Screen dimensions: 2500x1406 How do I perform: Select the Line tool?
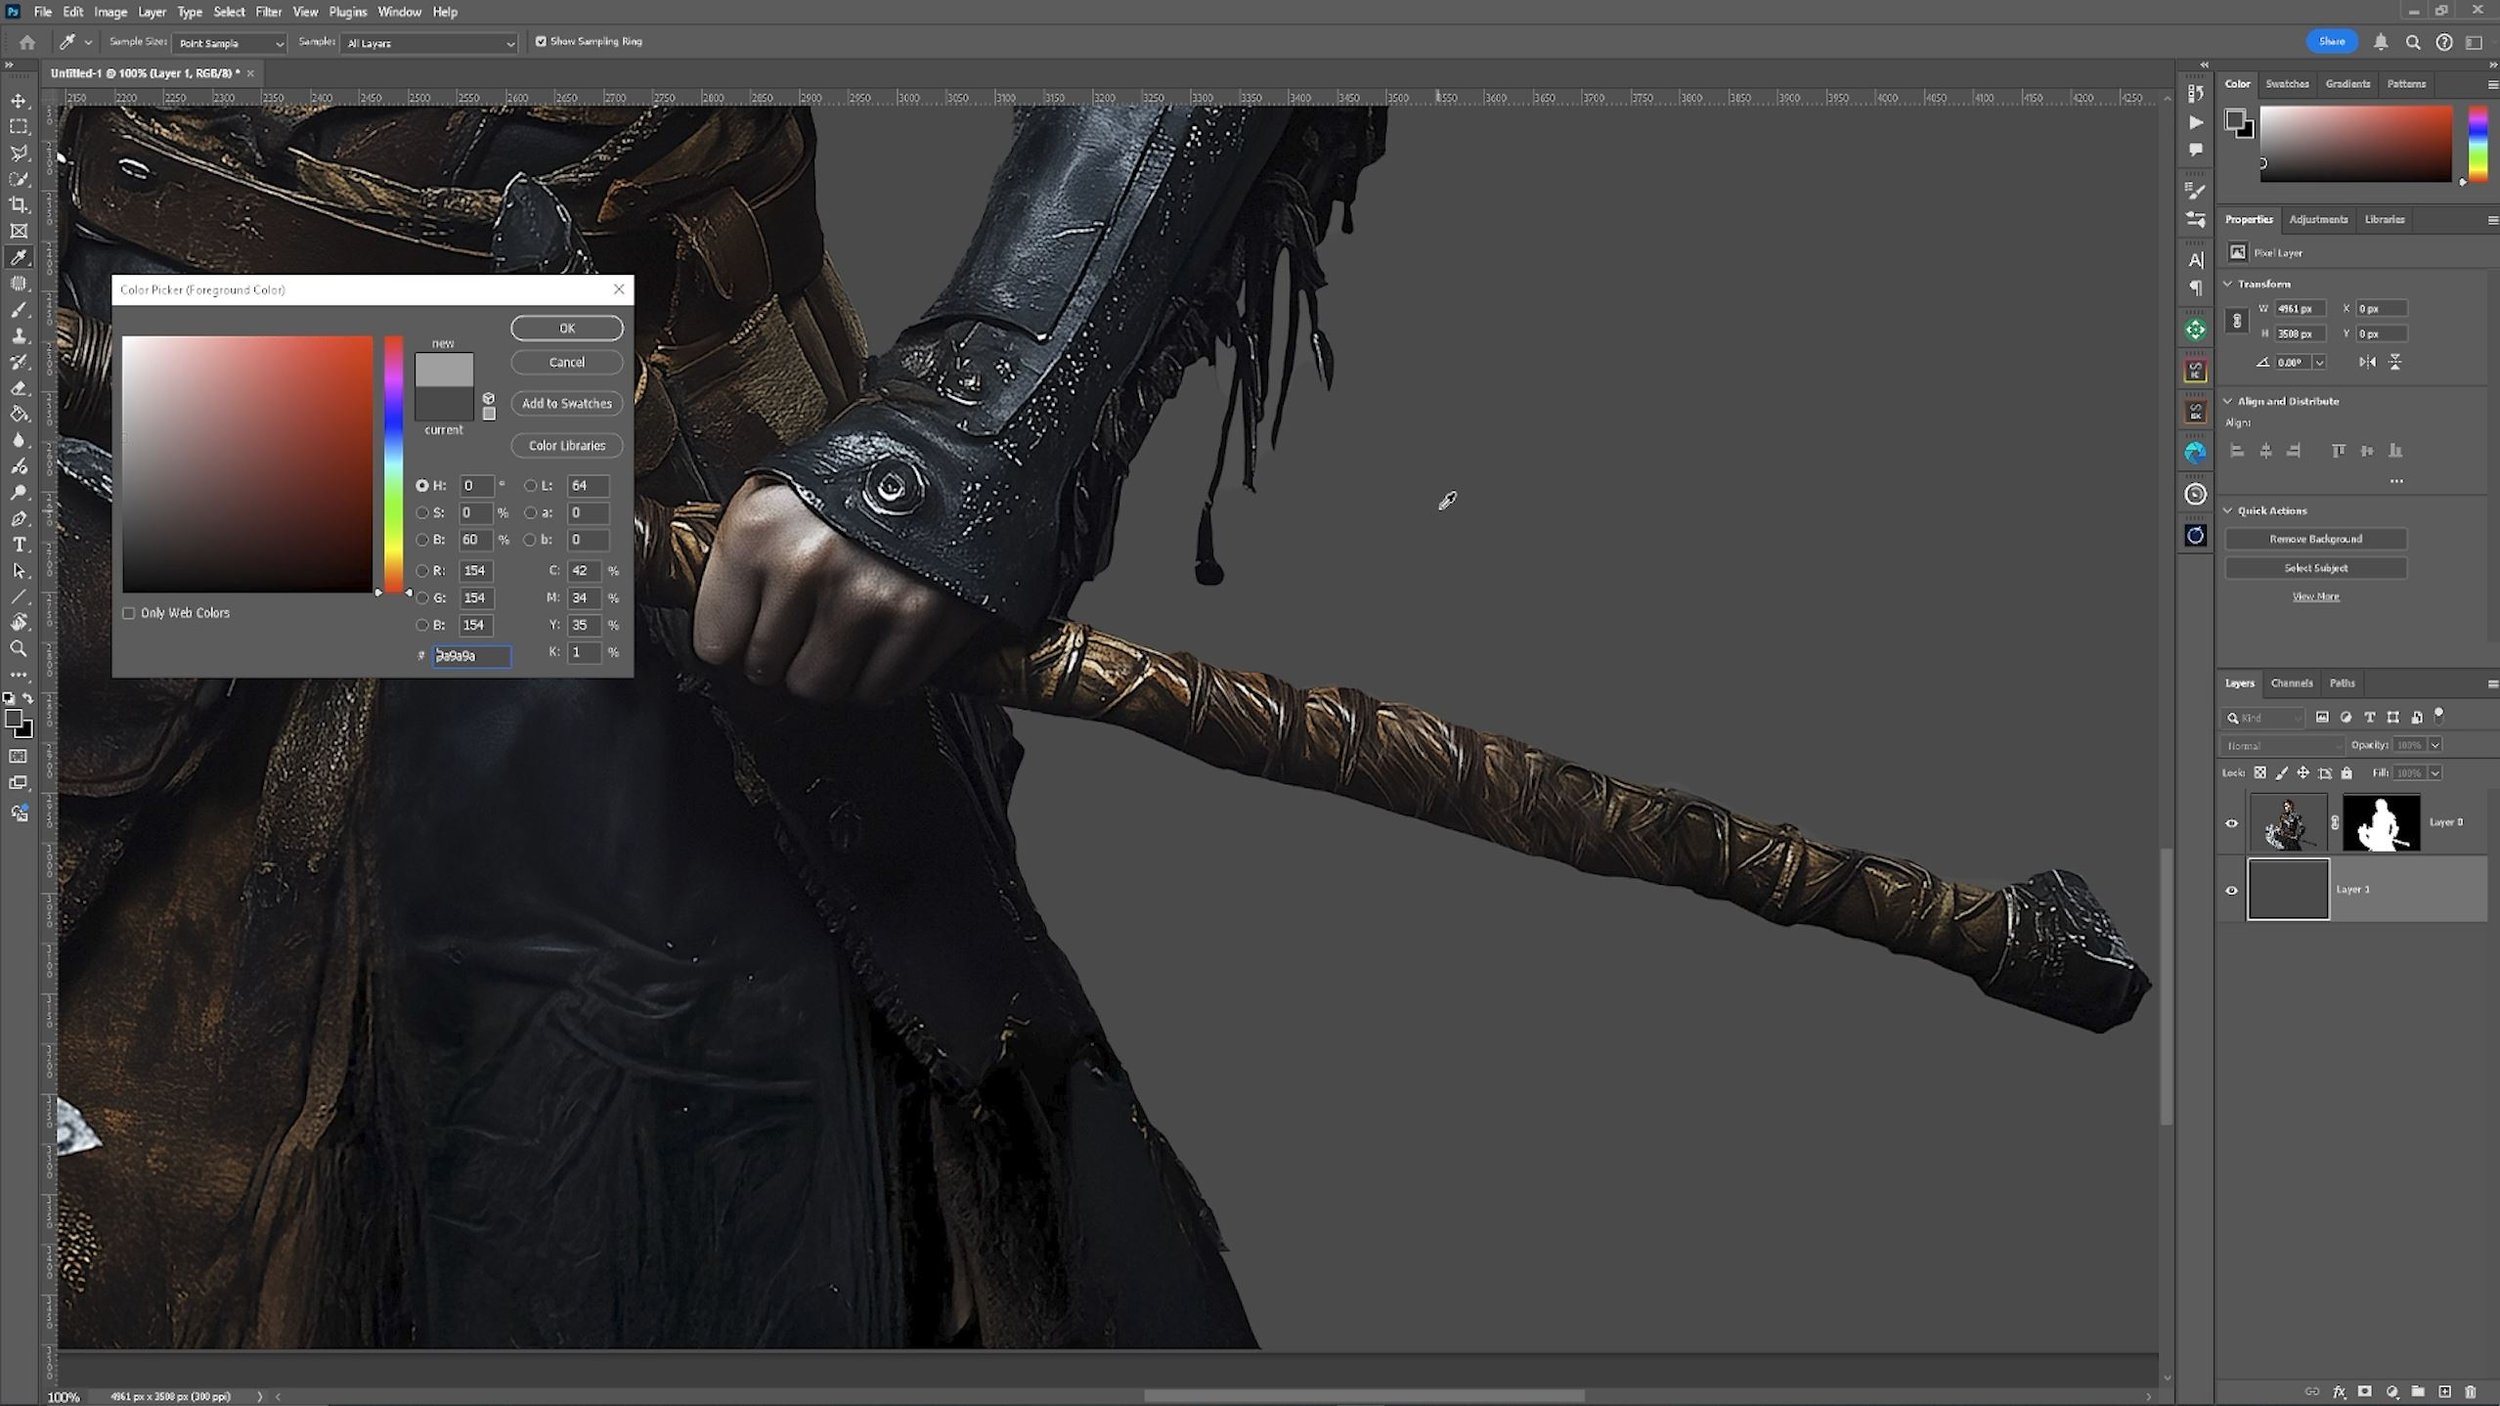pos(19,597)
